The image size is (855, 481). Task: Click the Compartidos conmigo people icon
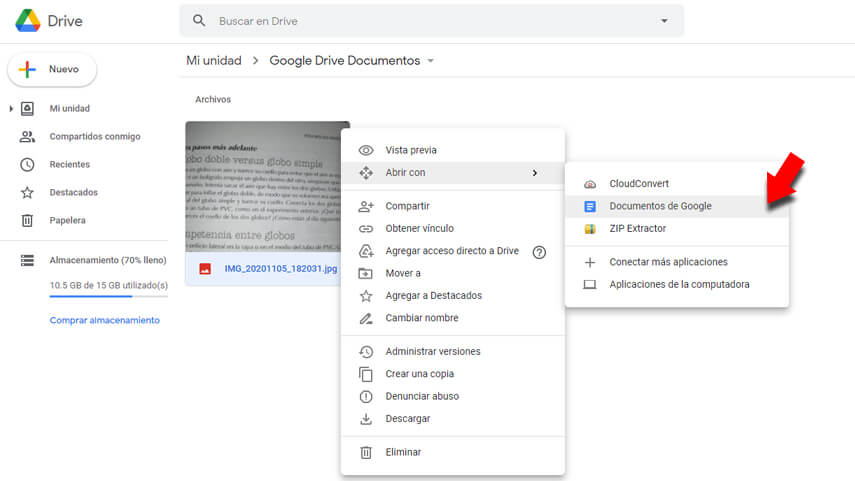(28, 136)
